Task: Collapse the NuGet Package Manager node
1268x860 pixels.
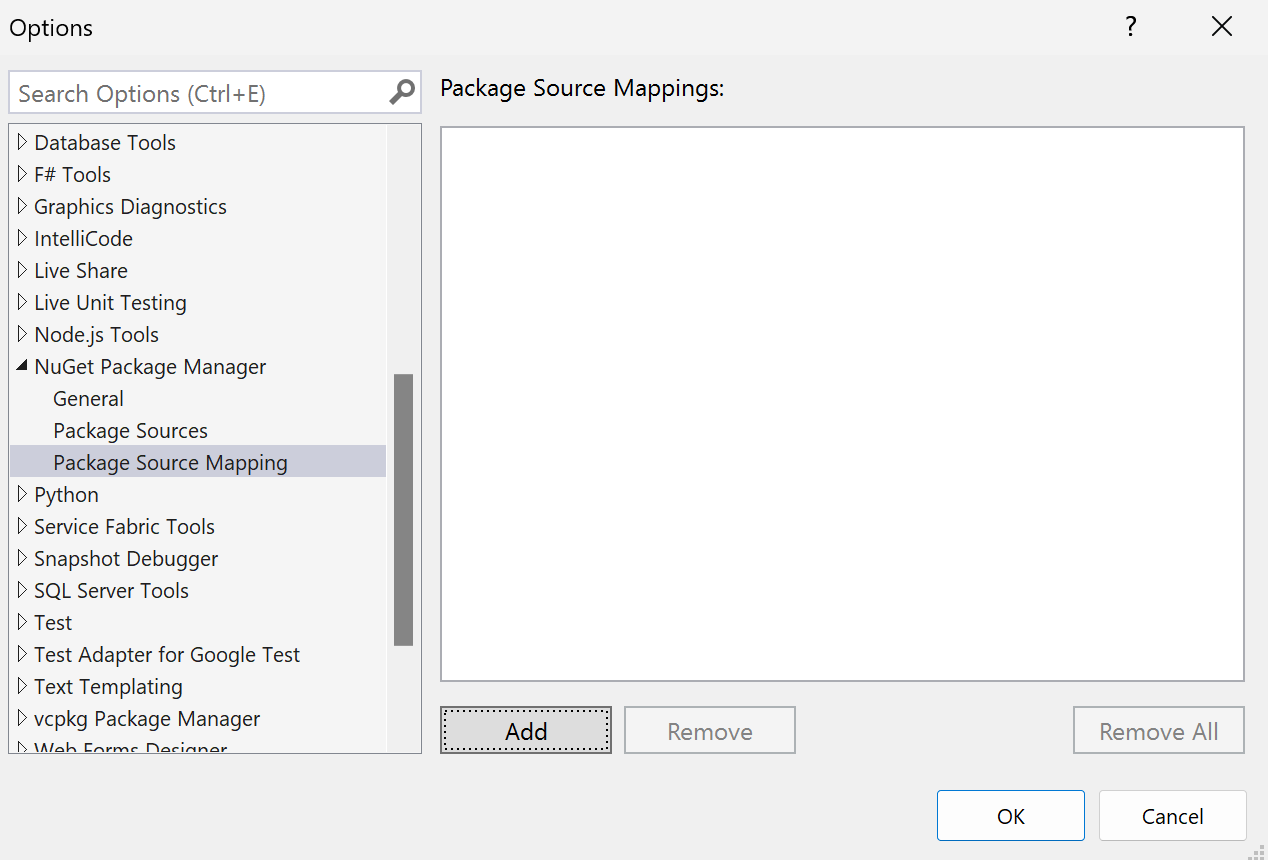Action: 23,366
